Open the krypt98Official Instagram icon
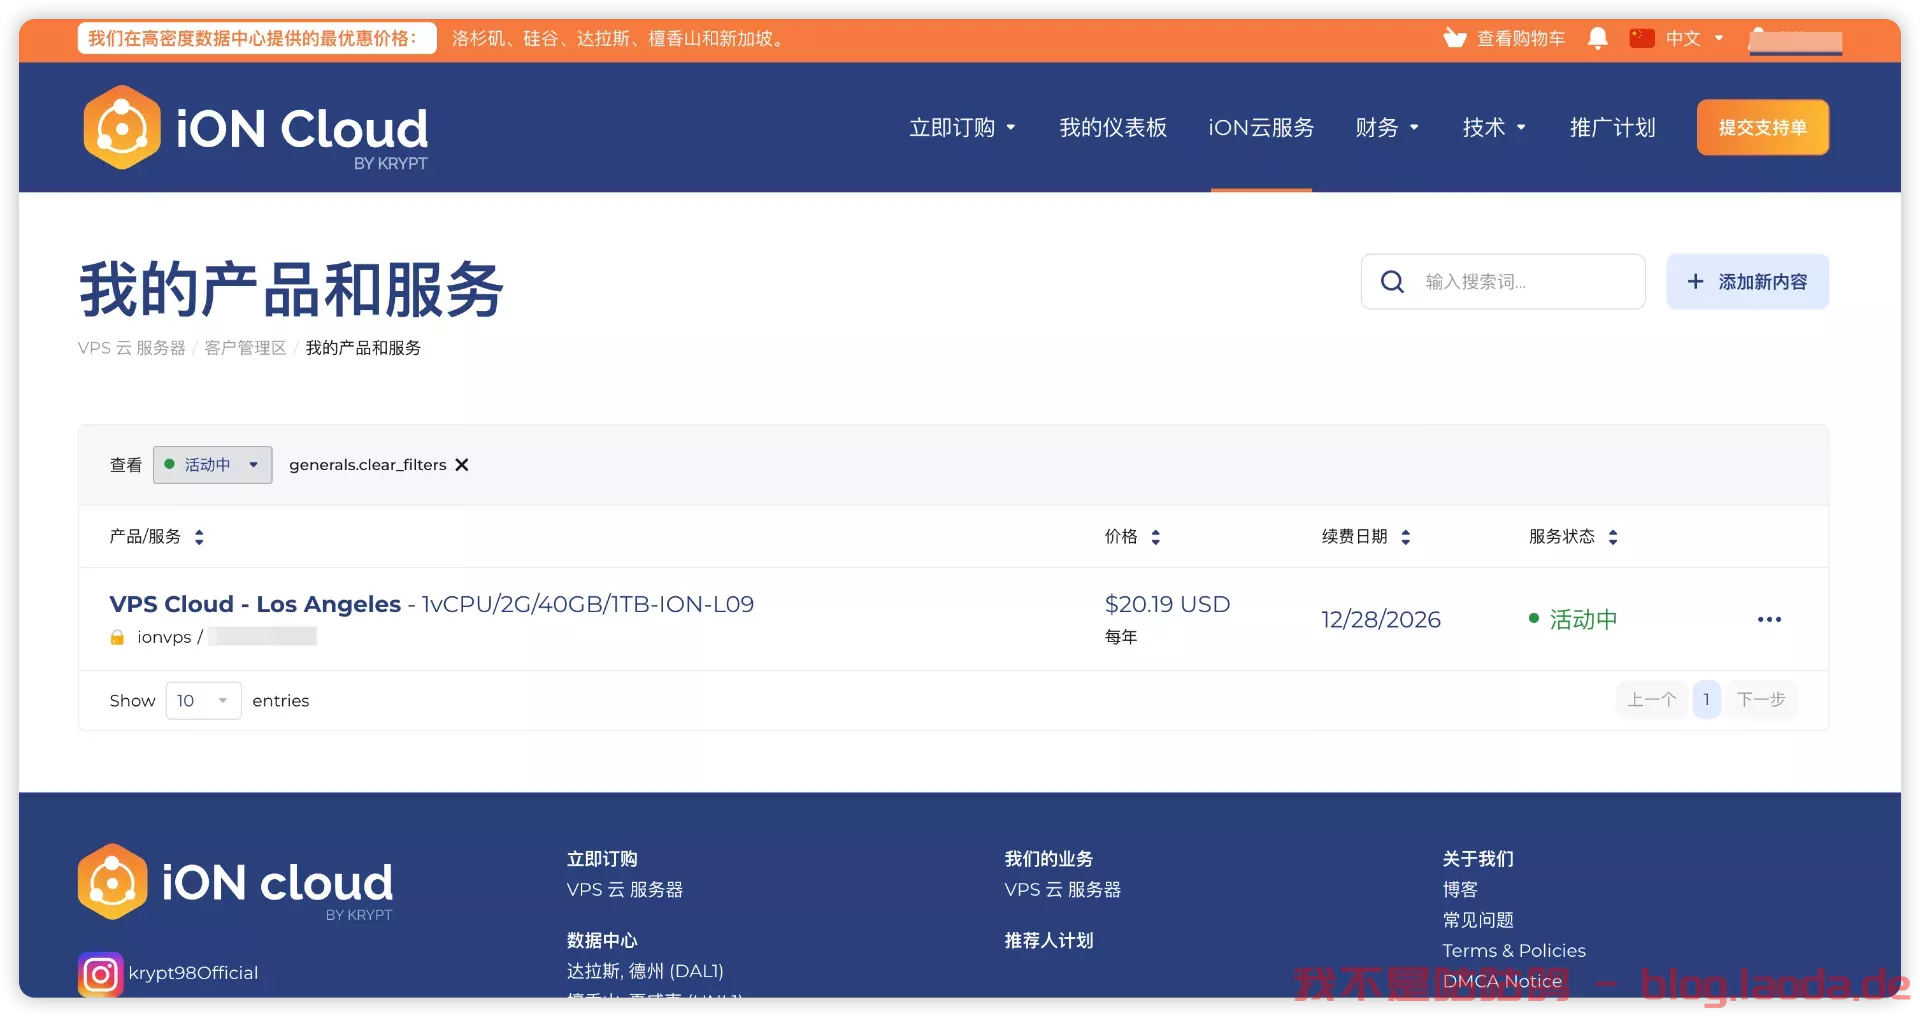This screenshot has height=1016, width=1920. 100,973
